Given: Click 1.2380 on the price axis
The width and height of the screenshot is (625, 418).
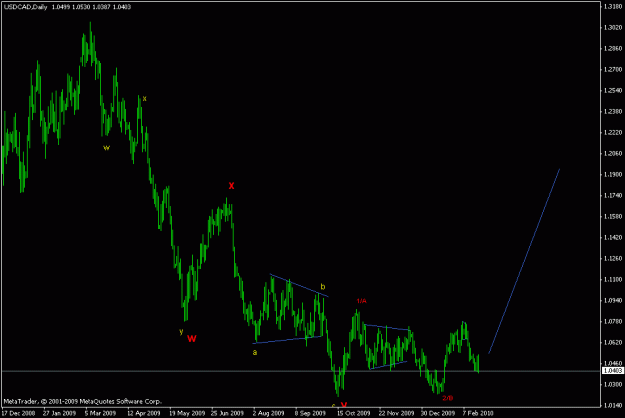Looking at the screenshot, I should pyautogui.click(x=613, y=111).
